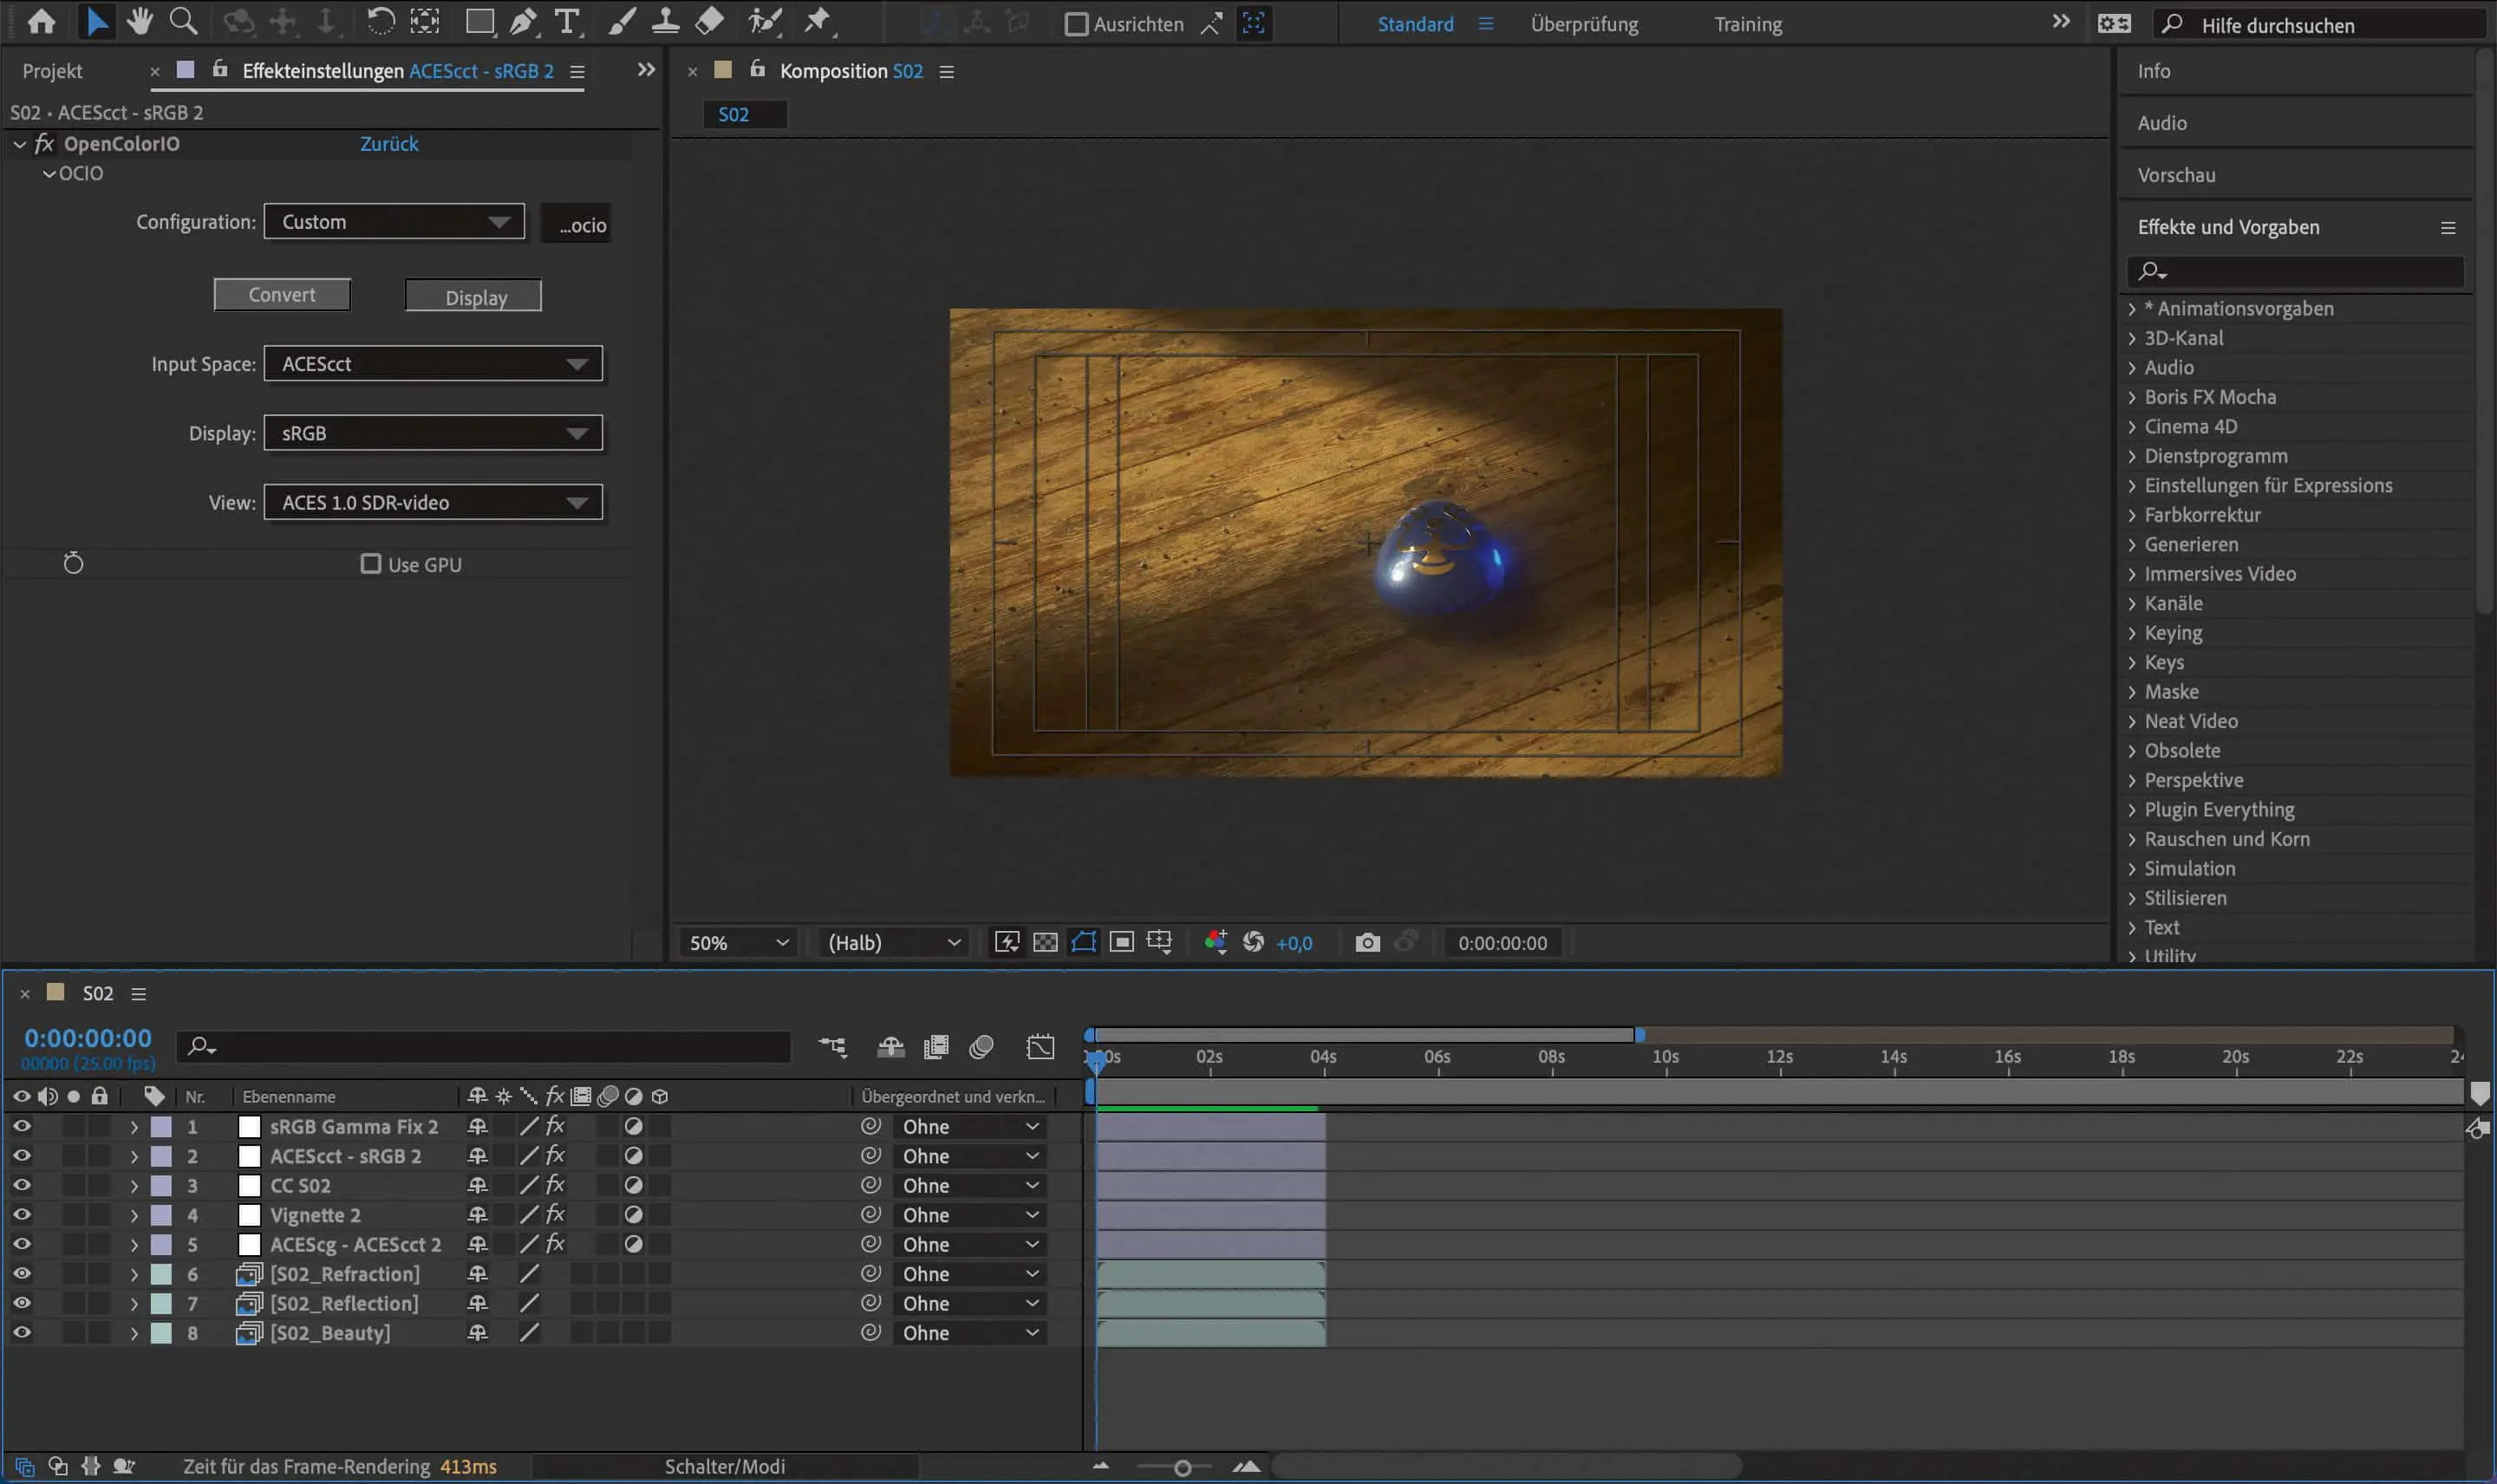Take a snapshot with camera icon
This screenshot has height=1484, width=2497.
(x=1367, y=943)
